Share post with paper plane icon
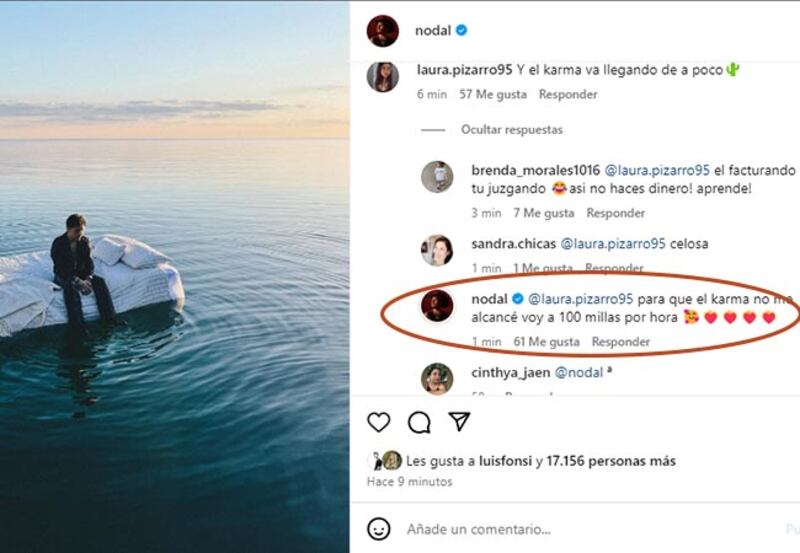This screenshot has width=800, height=553. point(459,422)
